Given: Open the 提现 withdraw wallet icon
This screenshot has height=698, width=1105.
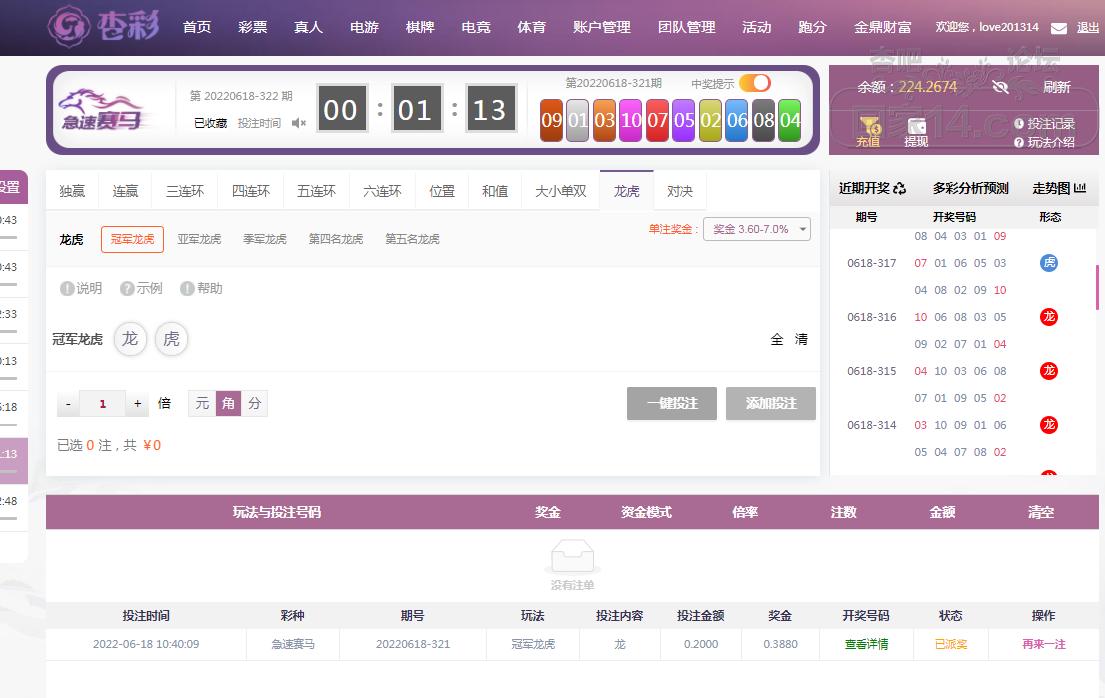Looking at the screenshot, I should click(916, 127).
